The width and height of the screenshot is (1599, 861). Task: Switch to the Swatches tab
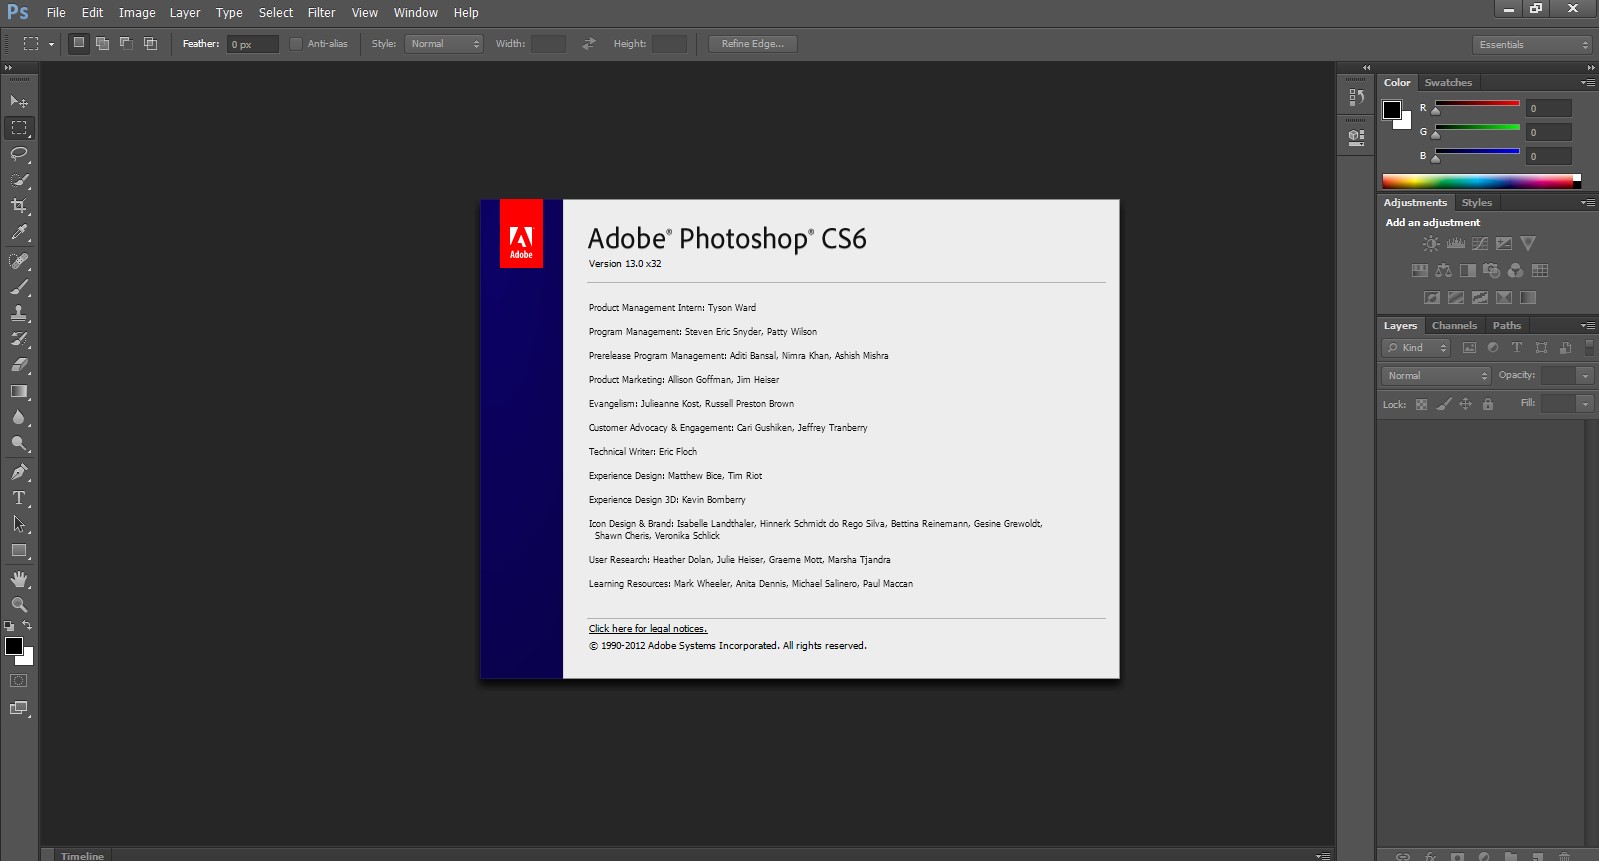(x=1448, y=83)
